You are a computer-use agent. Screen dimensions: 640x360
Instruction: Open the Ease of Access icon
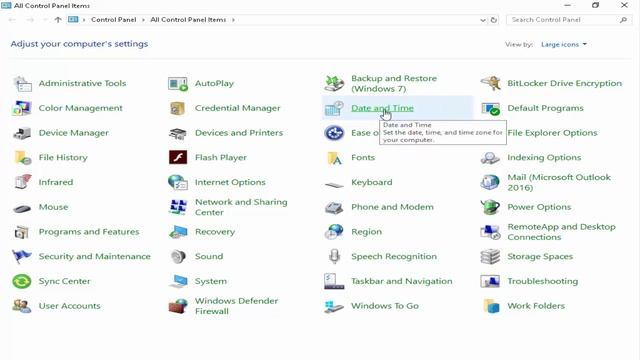click(x=334, y=133)
